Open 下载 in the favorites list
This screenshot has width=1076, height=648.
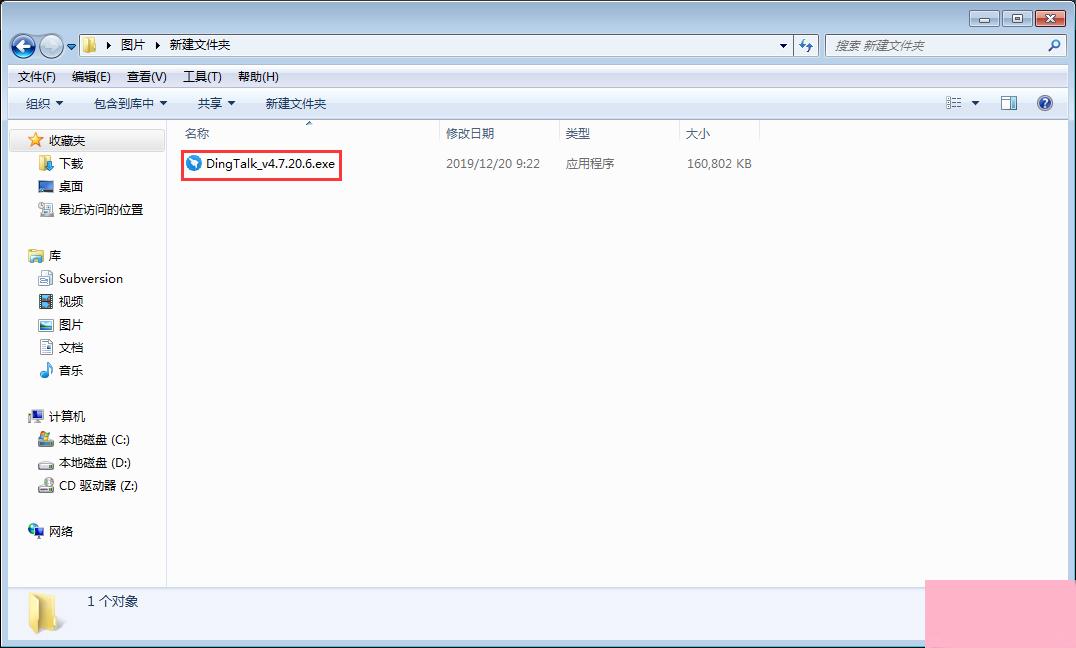pyautogui.click(x=71, y=163)
